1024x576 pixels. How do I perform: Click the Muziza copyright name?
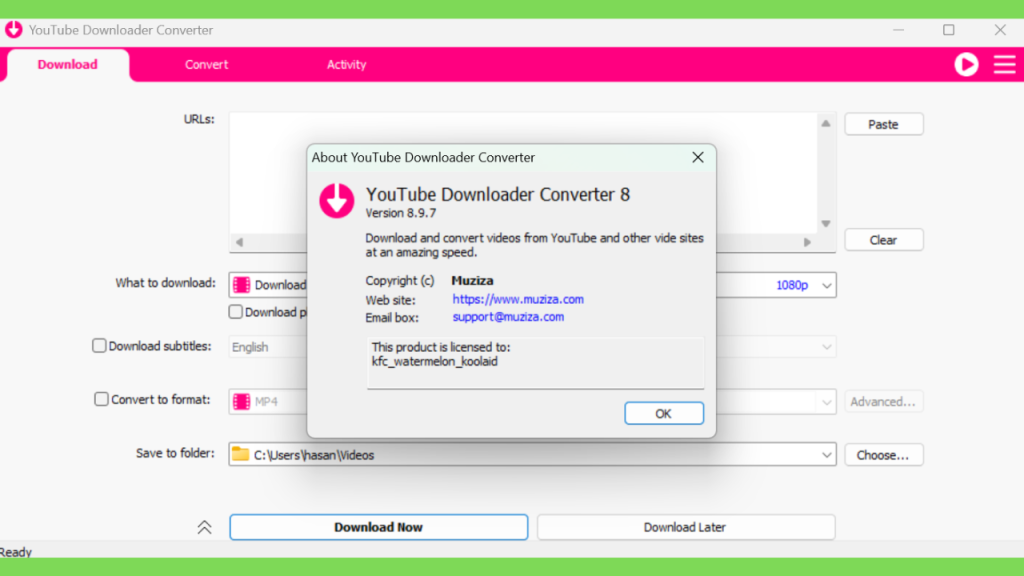(x=472, y=280)
